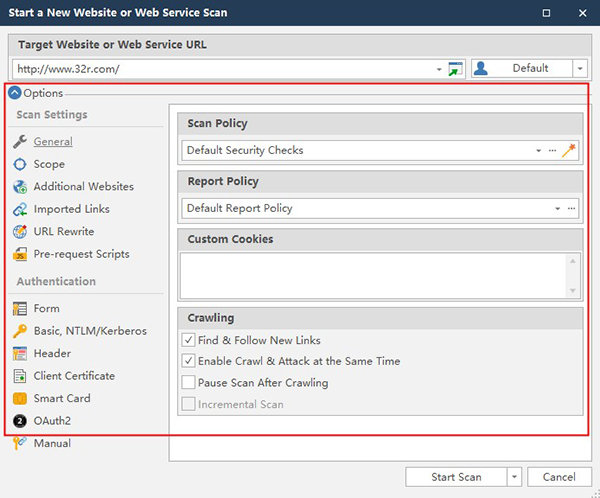Click the Start Scan button
Viewport: 600px width, 498px height.
pyautogui.click(x=456, y=477)
